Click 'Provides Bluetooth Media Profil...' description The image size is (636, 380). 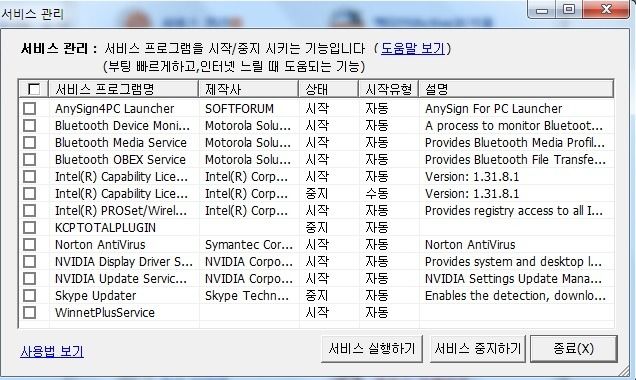click(x=515, y=143)
